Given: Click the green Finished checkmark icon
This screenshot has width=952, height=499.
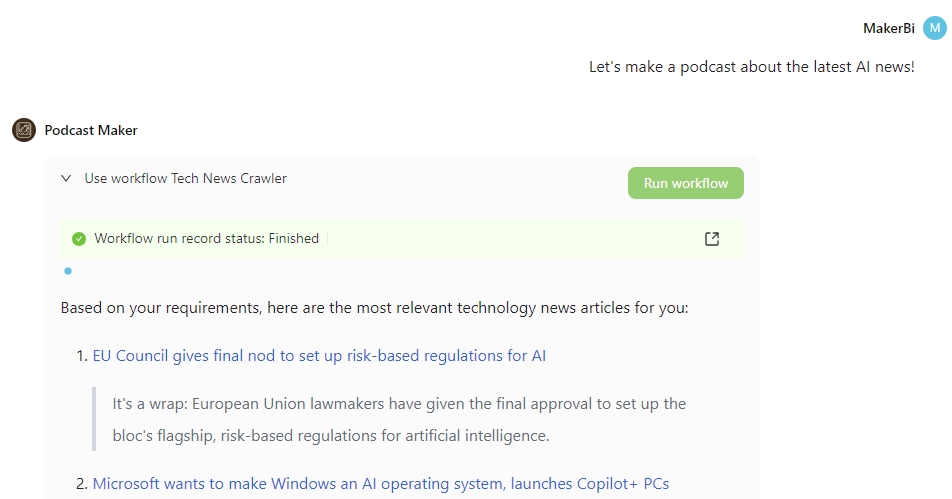Looking at the screenshot, I should (79, 239).
